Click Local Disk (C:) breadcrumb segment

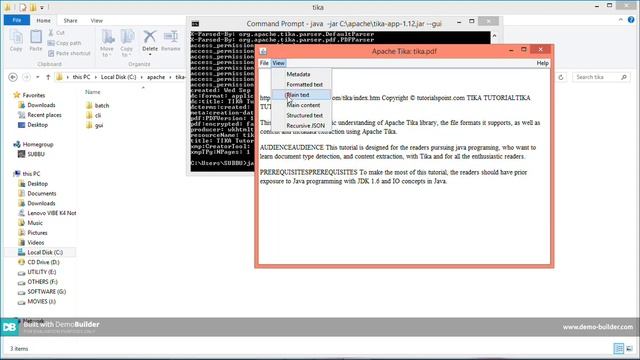118,77
